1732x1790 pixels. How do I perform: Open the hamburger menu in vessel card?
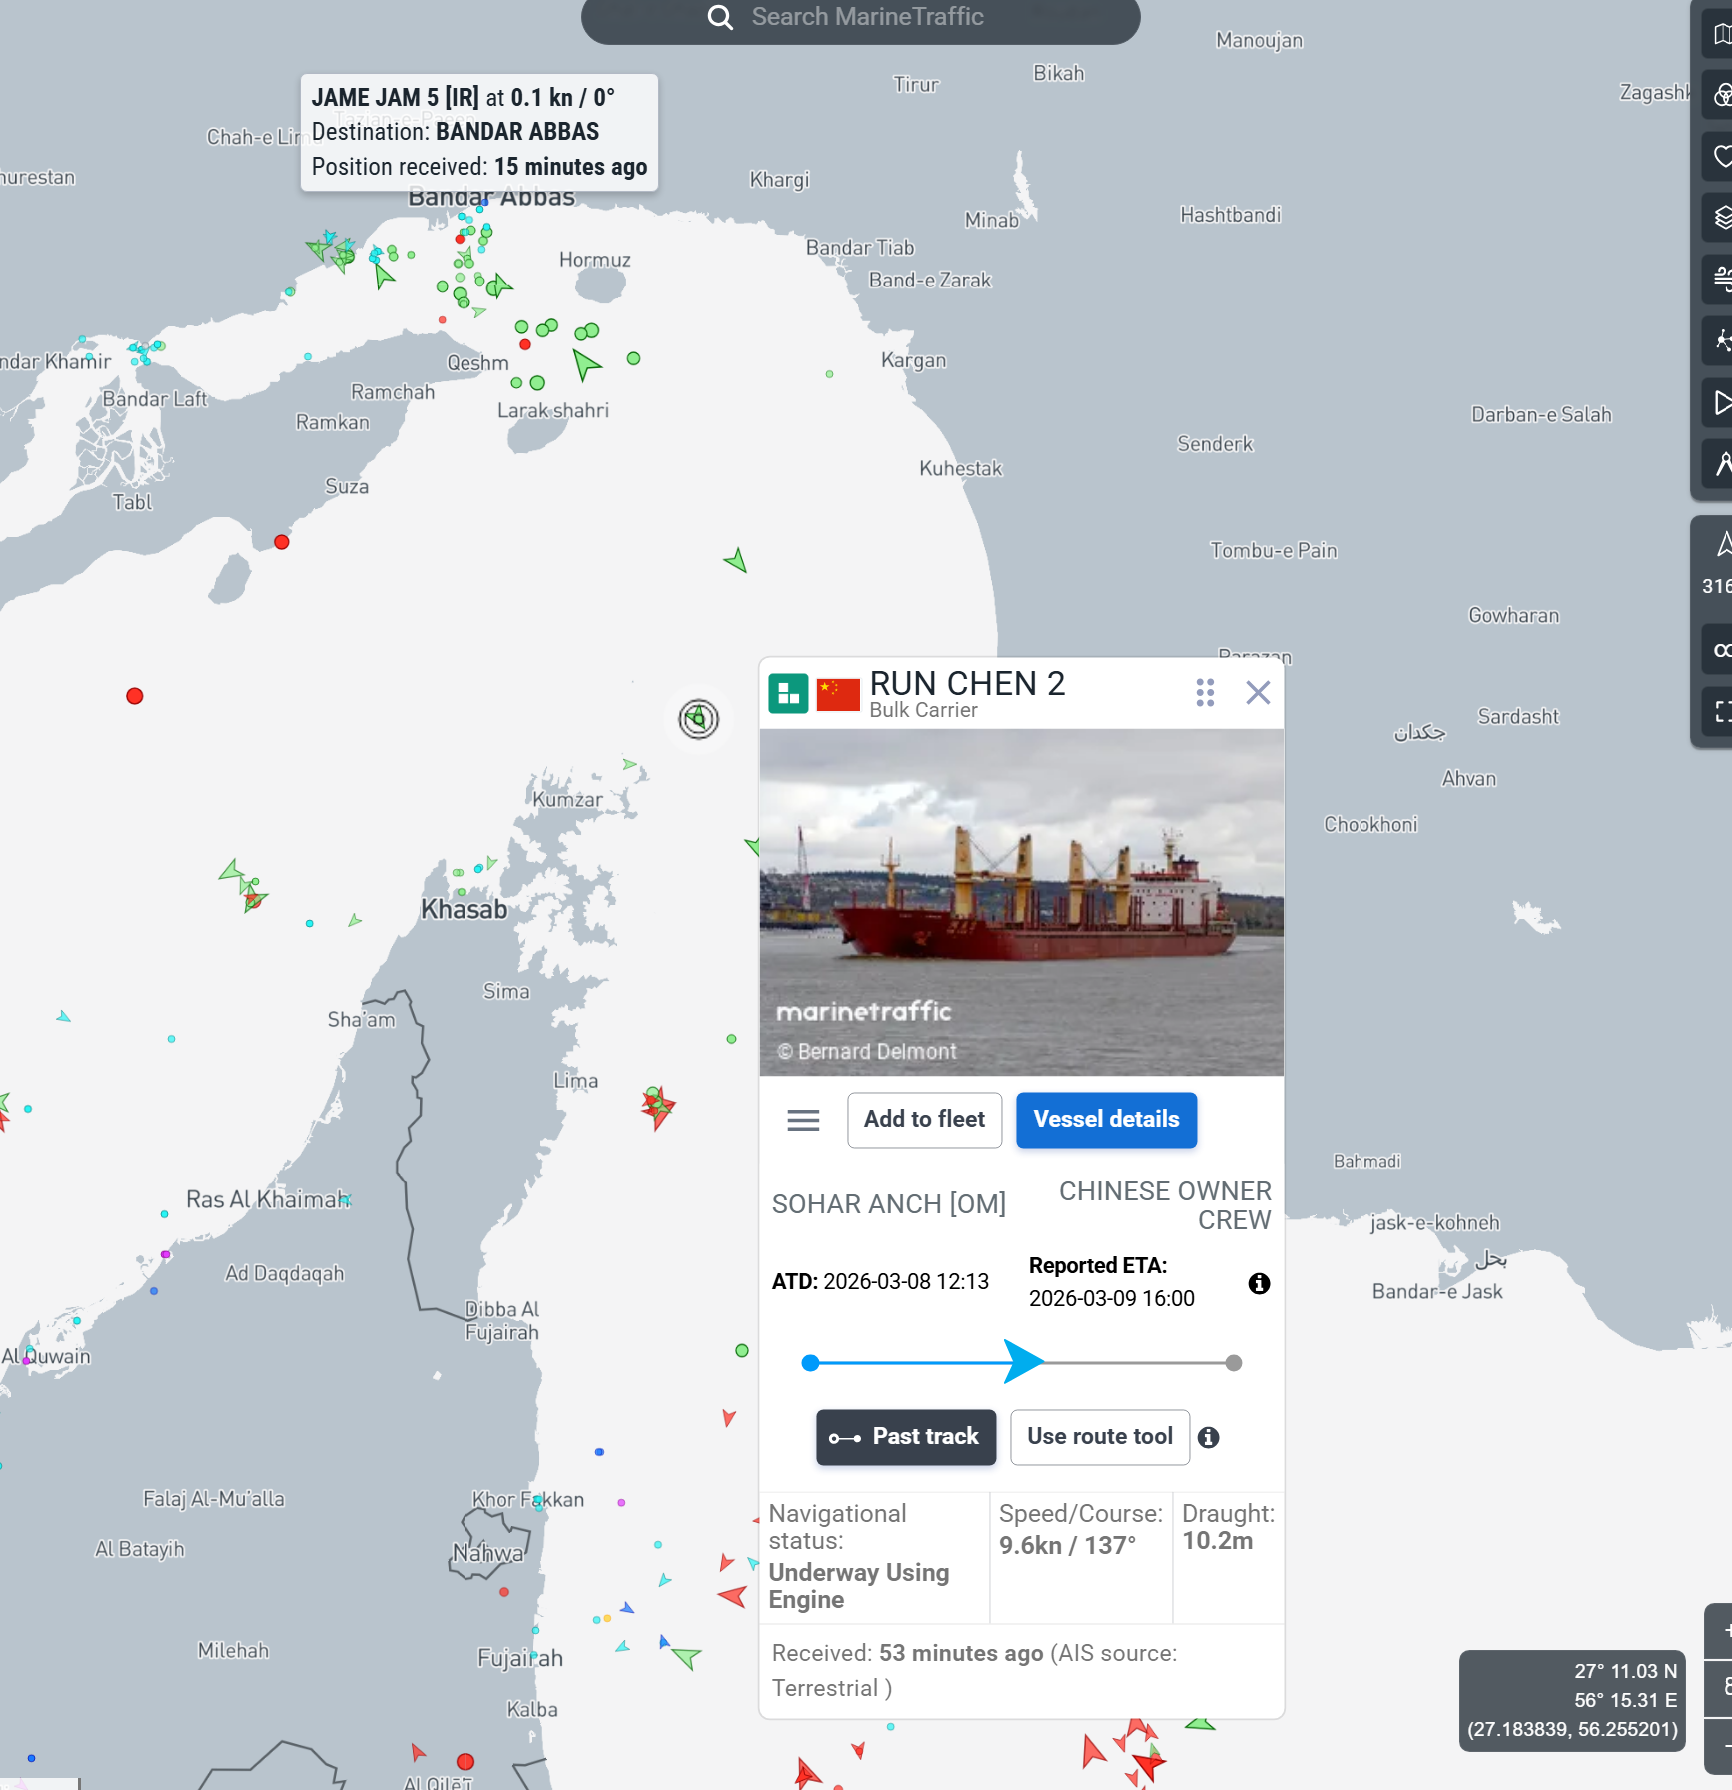pos(803,1120)
